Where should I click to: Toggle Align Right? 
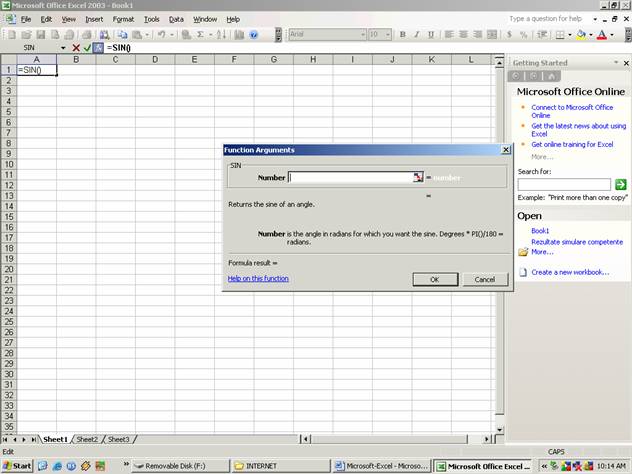[x=477, y=35]
